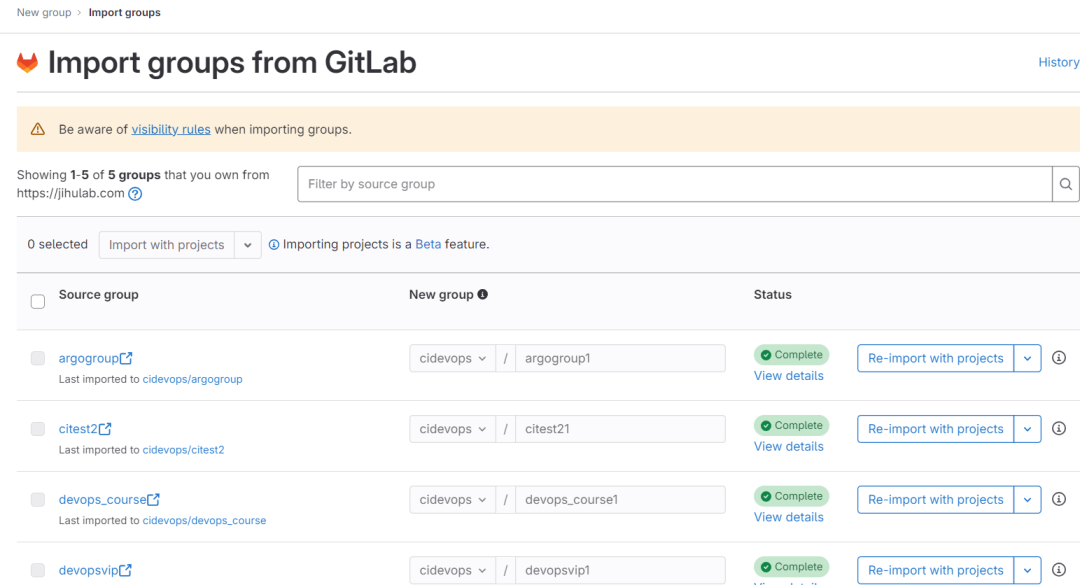Click the search magnifier icon
Screen dimensions: 1080x585
[1065, 184]
